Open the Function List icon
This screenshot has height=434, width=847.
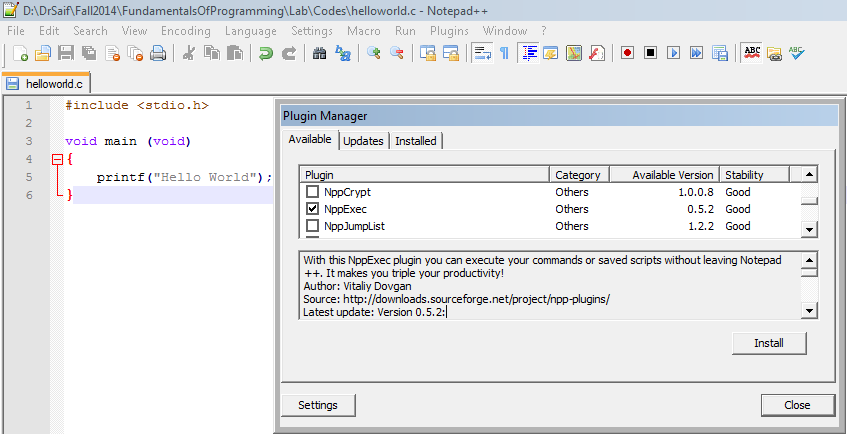[x=597, y=53]
